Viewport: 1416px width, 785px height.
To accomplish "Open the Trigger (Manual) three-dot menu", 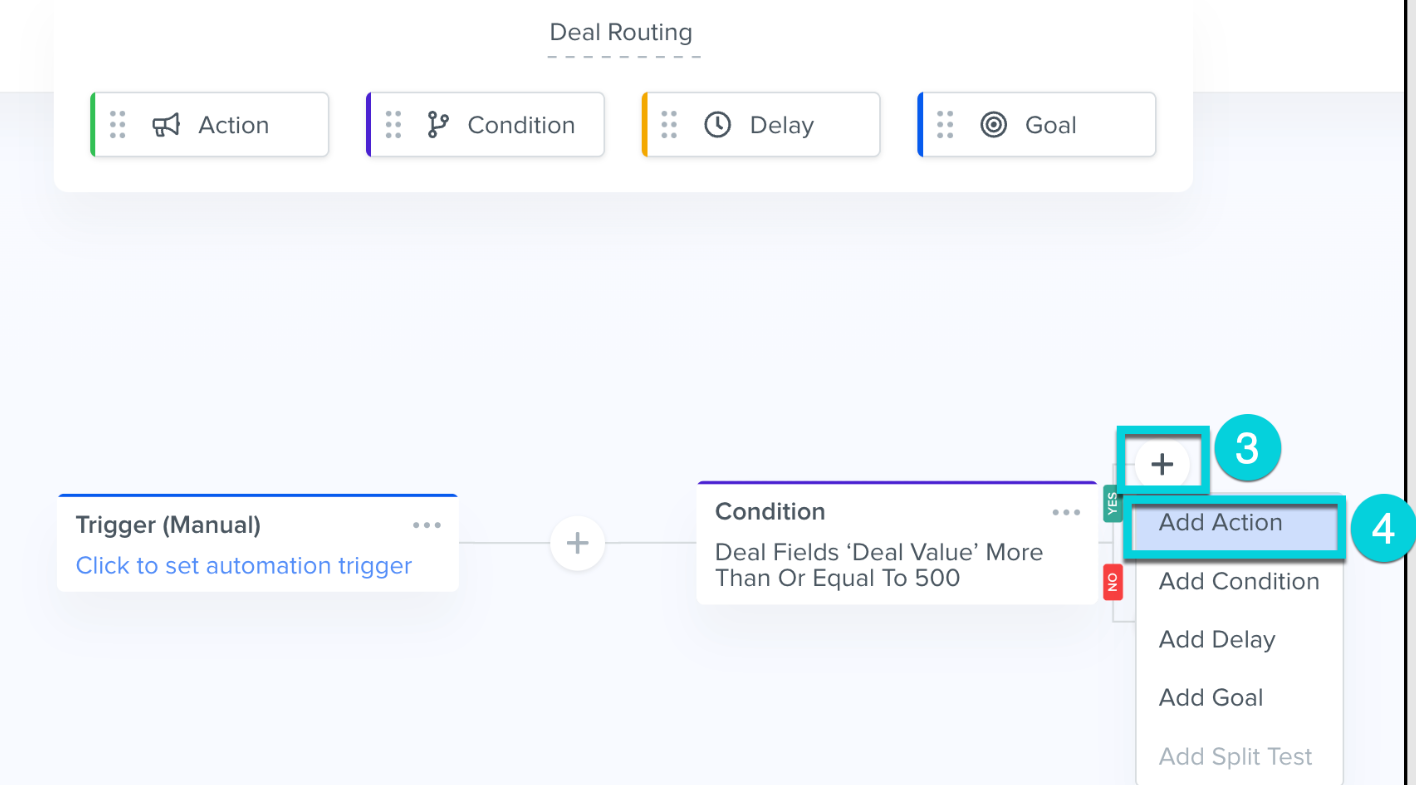I will 427,525.
